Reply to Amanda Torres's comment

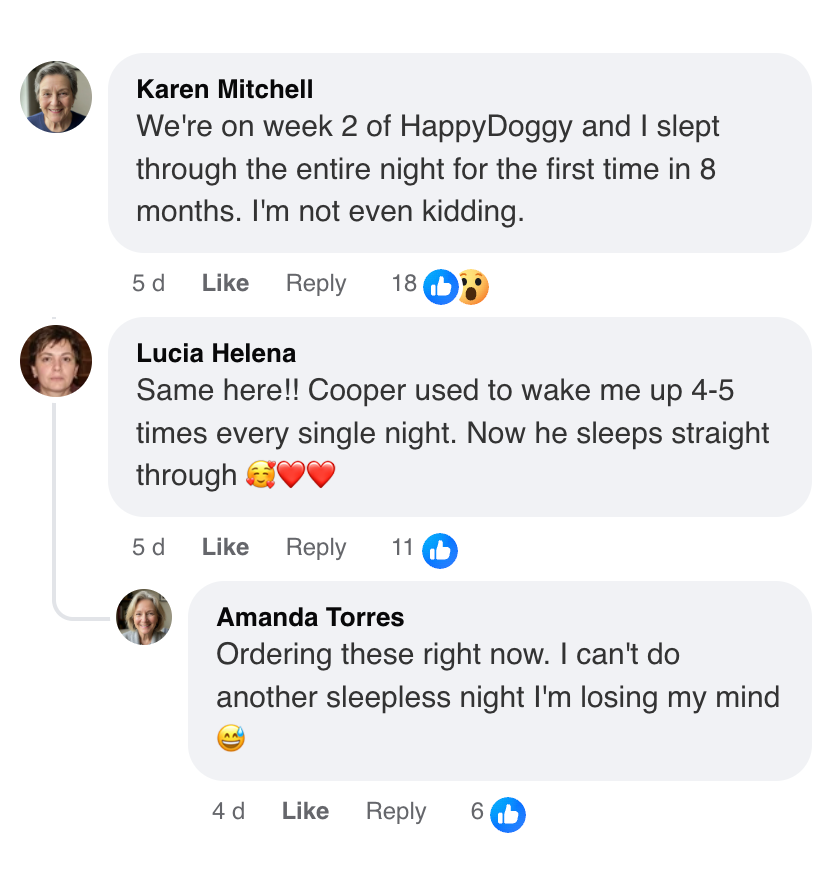[396, 812]
